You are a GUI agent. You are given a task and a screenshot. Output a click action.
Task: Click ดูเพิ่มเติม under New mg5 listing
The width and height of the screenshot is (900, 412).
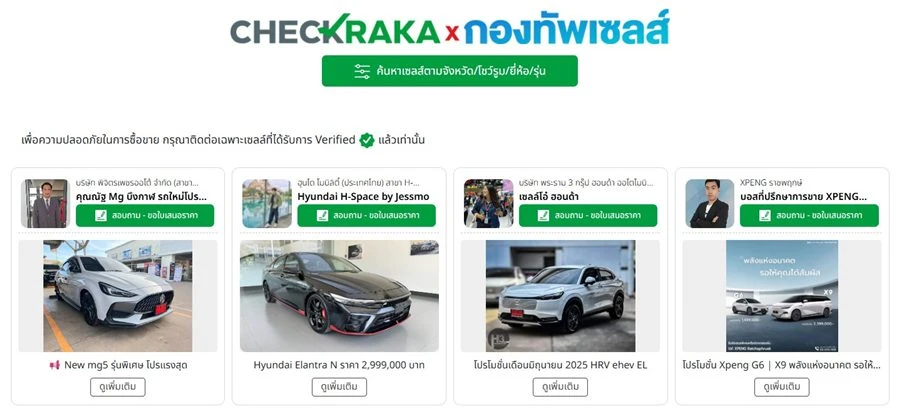118,387
